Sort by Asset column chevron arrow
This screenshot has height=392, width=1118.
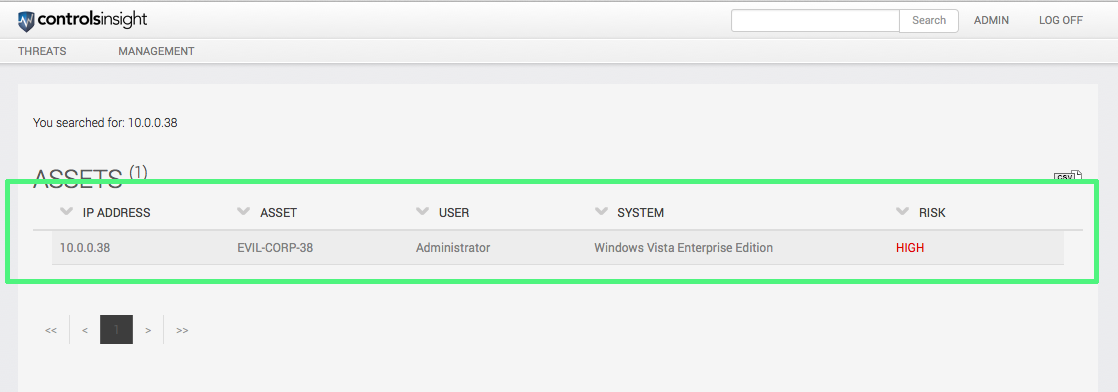pos(244,211)
